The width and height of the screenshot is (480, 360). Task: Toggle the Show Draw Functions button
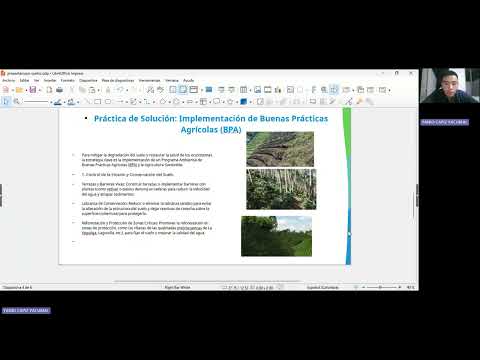334,90
